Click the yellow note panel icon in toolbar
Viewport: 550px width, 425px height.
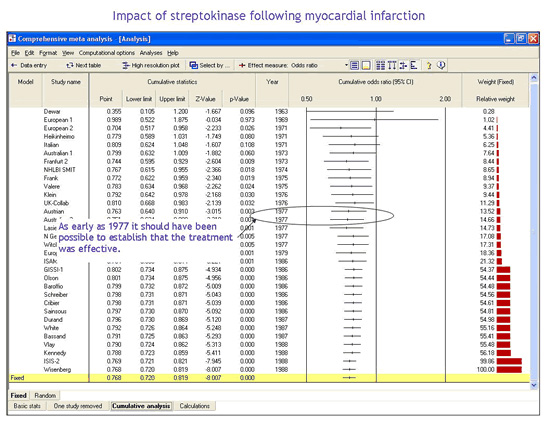pos(365,65)
